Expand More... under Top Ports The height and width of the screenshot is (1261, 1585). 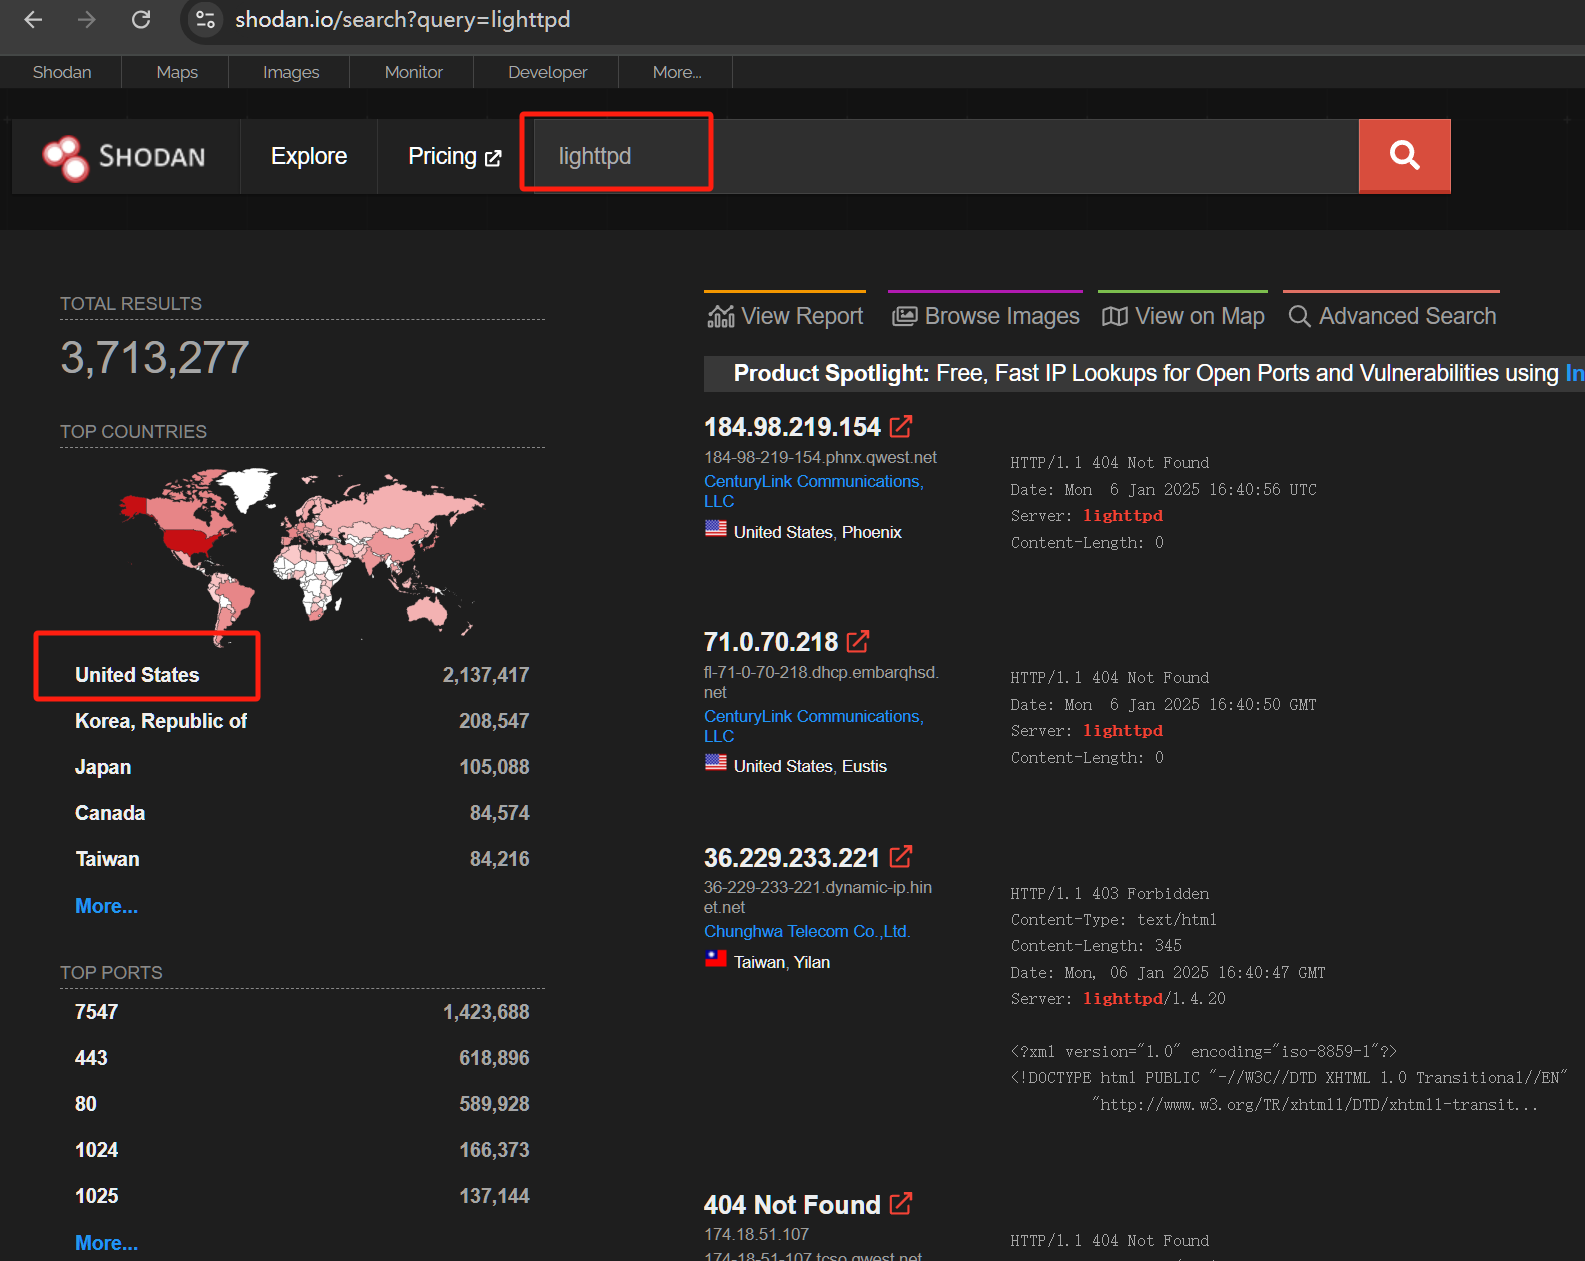(106, 1243)
